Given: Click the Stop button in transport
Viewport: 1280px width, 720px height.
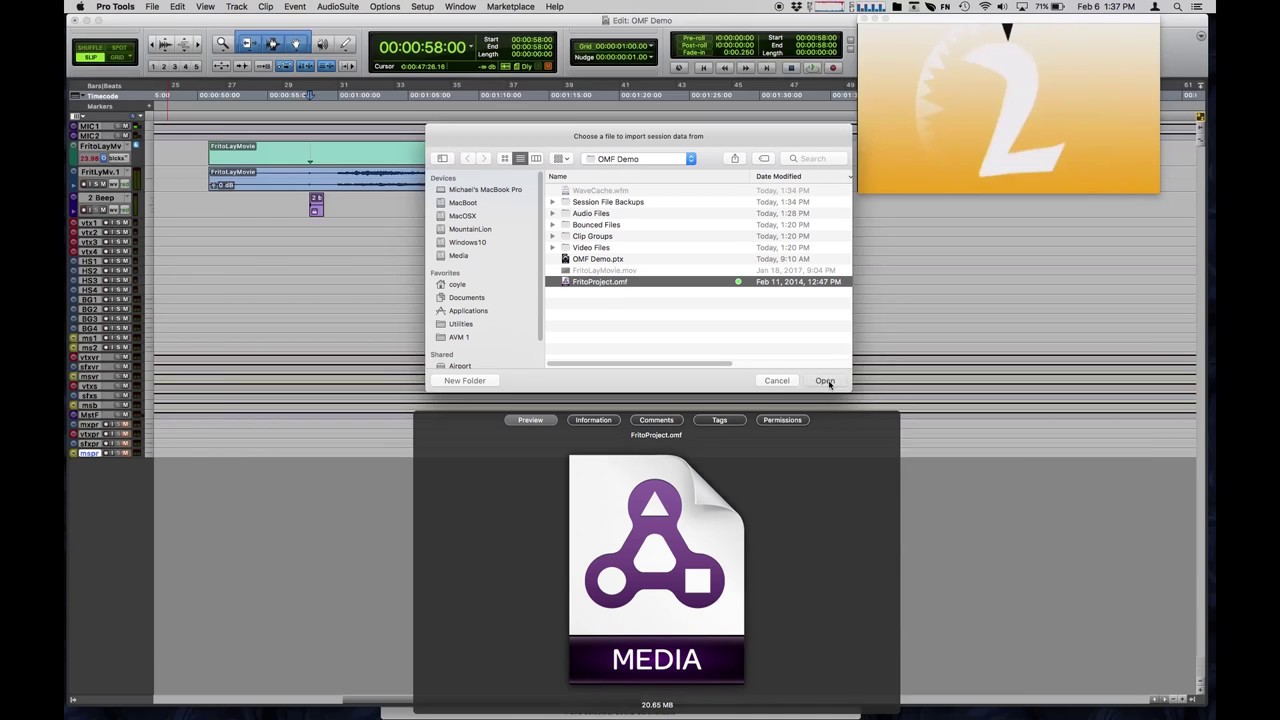Looking at the screenshot, I should pyautogui.click(x=791, y=68).
